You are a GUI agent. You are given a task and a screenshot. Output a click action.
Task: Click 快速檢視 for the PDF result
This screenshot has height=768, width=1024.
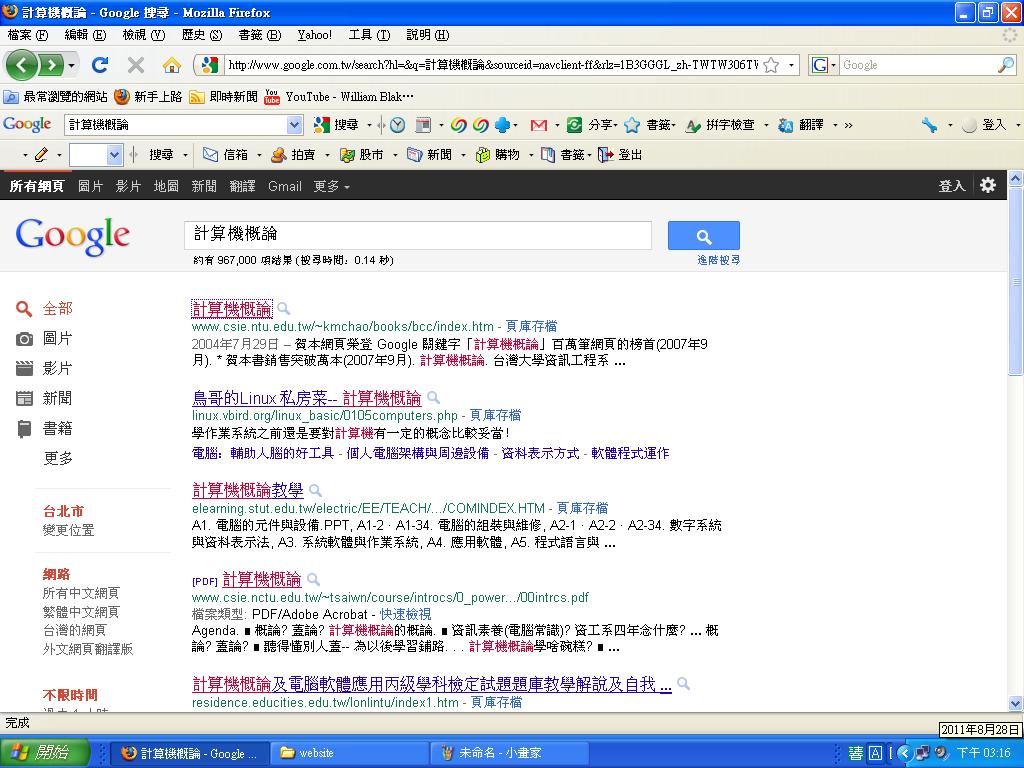pos(406,614)
